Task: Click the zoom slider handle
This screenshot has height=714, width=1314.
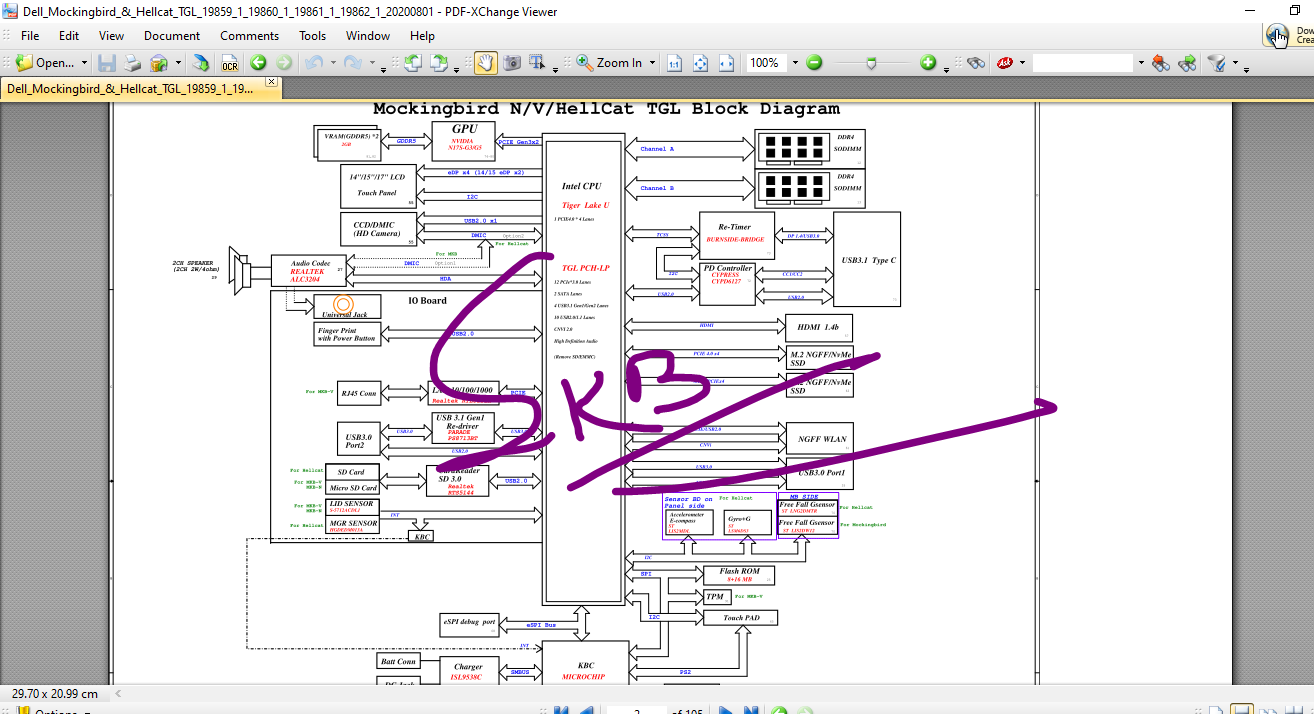Action: 872,62
